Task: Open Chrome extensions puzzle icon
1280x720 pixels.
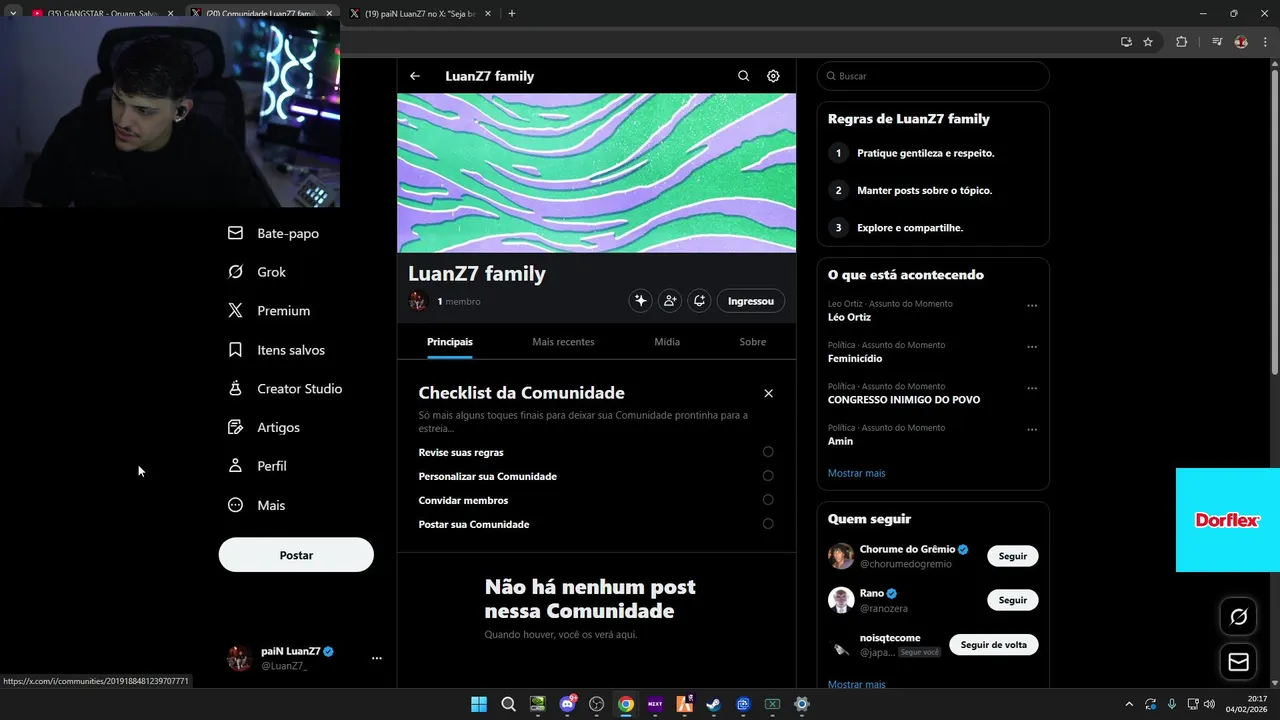Action: click(1181, 42)
